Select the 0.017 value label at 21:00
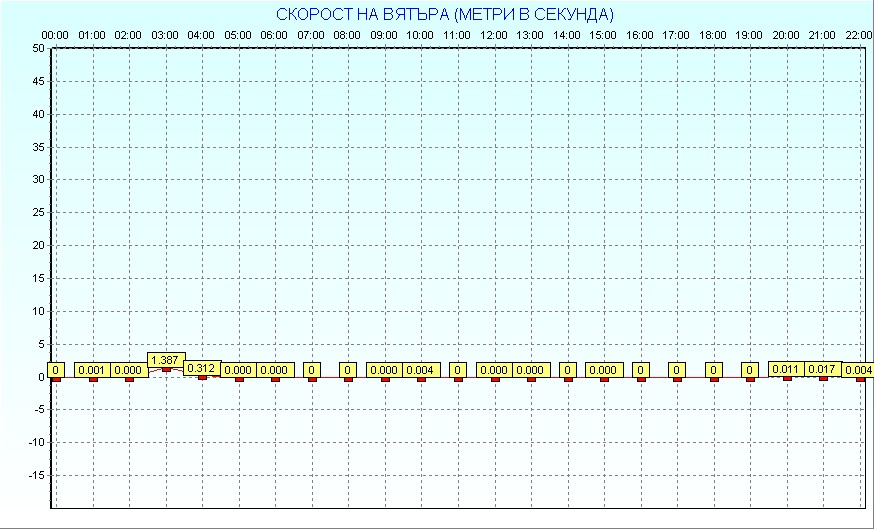The image size is (874, 529). pyautogui.click(x=823, y=369)
